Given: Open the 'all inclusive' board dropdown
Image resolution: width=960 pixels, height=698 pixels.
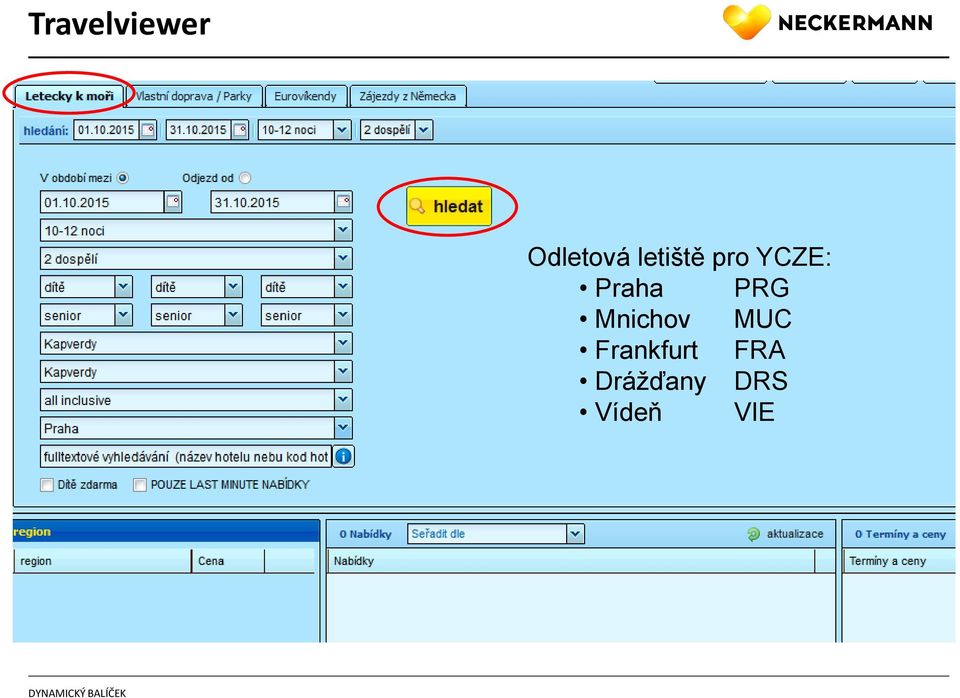Looking at the screenshot, I should [343, 399].
